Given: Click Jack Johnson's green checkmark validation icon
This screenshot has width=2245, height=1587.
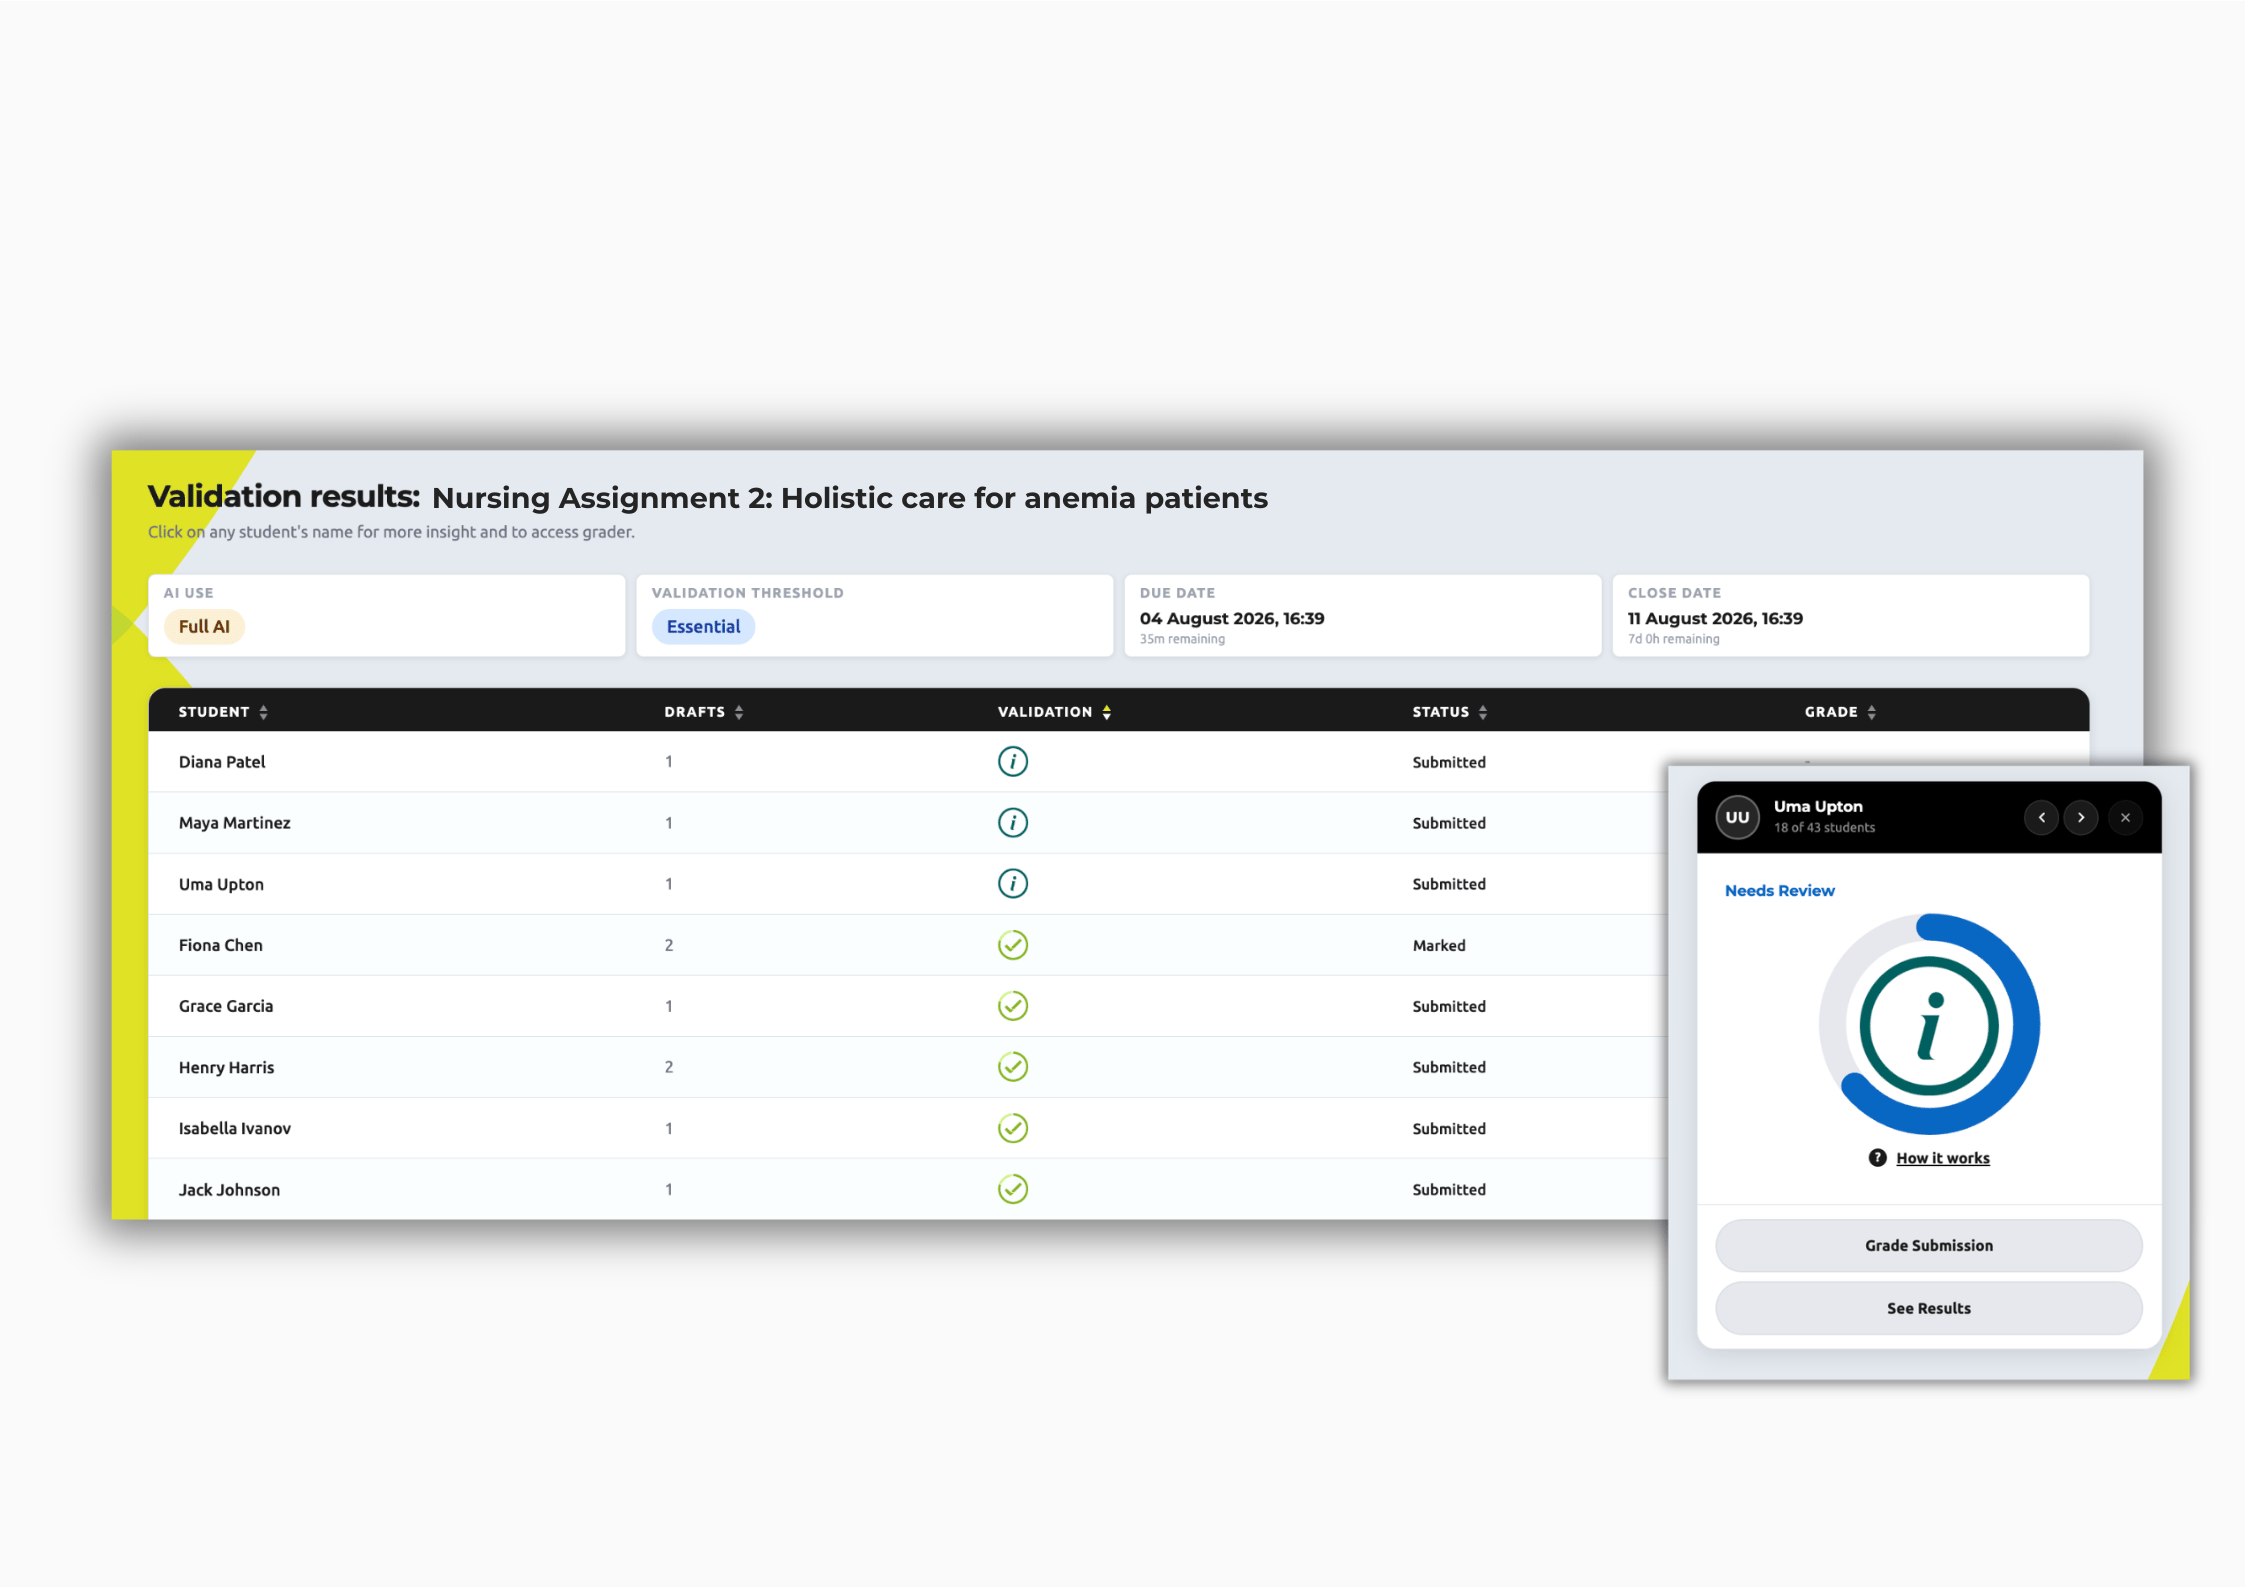Looking at the screenshot, I should point(1012,1188).
